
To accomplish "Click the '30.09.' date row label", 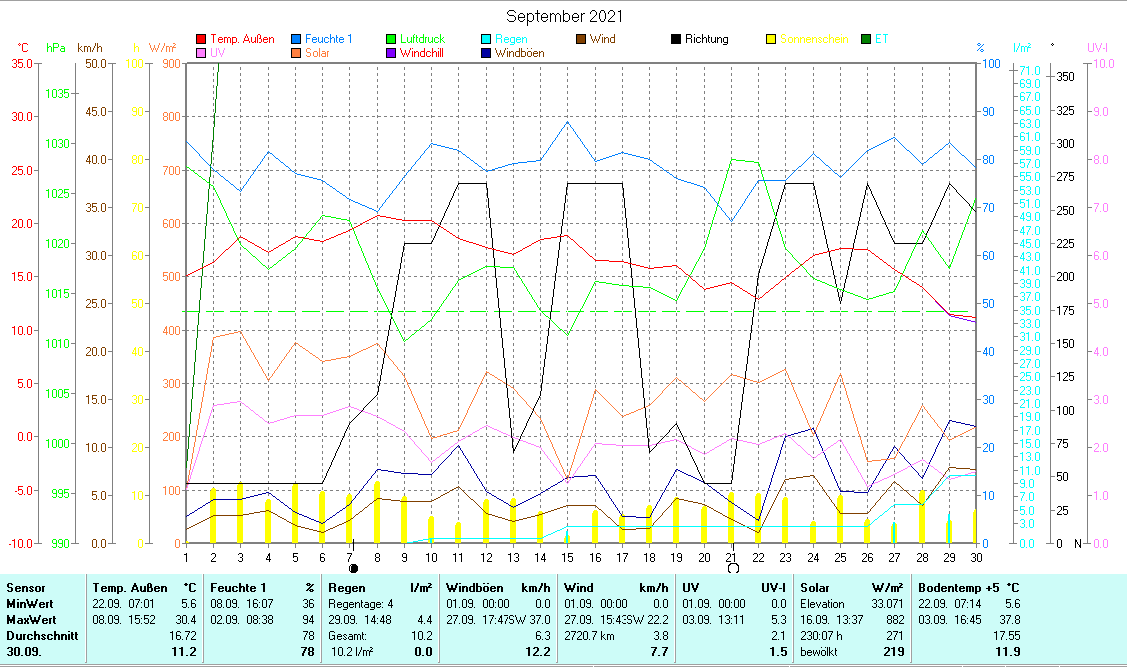I will click(x=24, y=652).
